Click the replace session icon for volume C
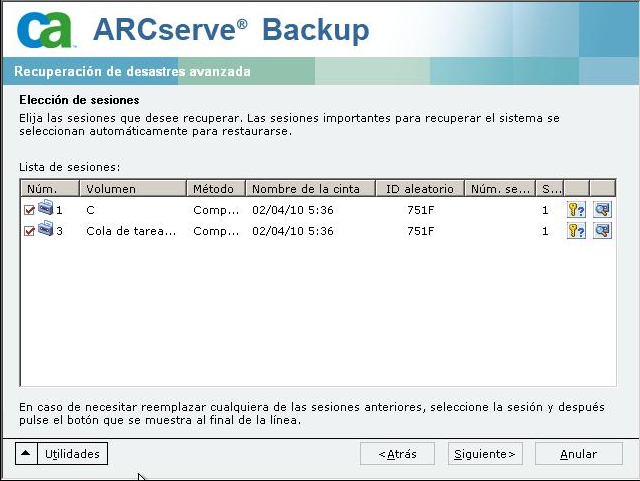640x481 pixels. coord(602,210)
